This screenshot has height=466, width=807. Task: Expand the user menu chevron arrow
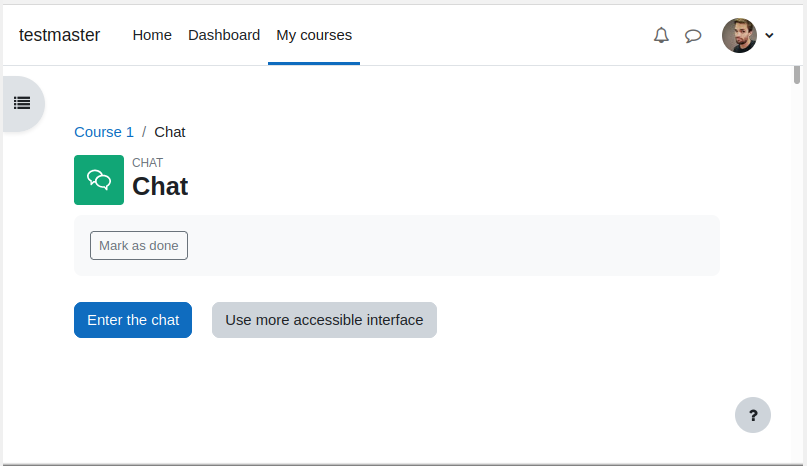(x=769, y=36)
